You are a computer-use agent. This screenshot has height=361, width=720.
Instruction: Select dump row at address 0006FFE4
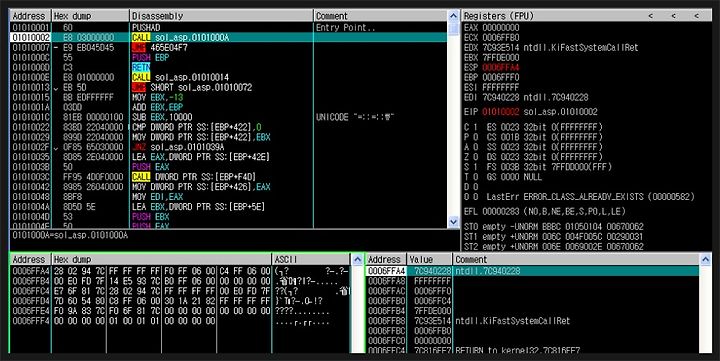181,311
